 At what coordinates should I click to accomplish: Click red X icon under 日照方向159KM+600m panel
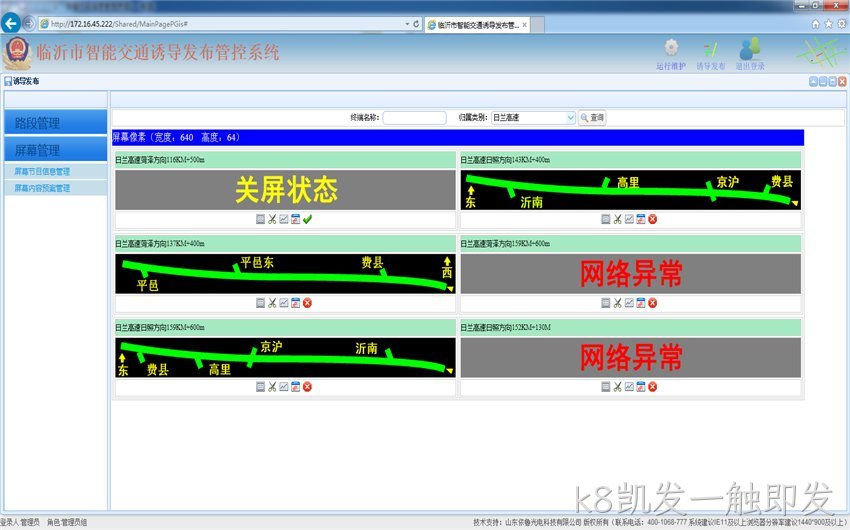tap(307, 387)
